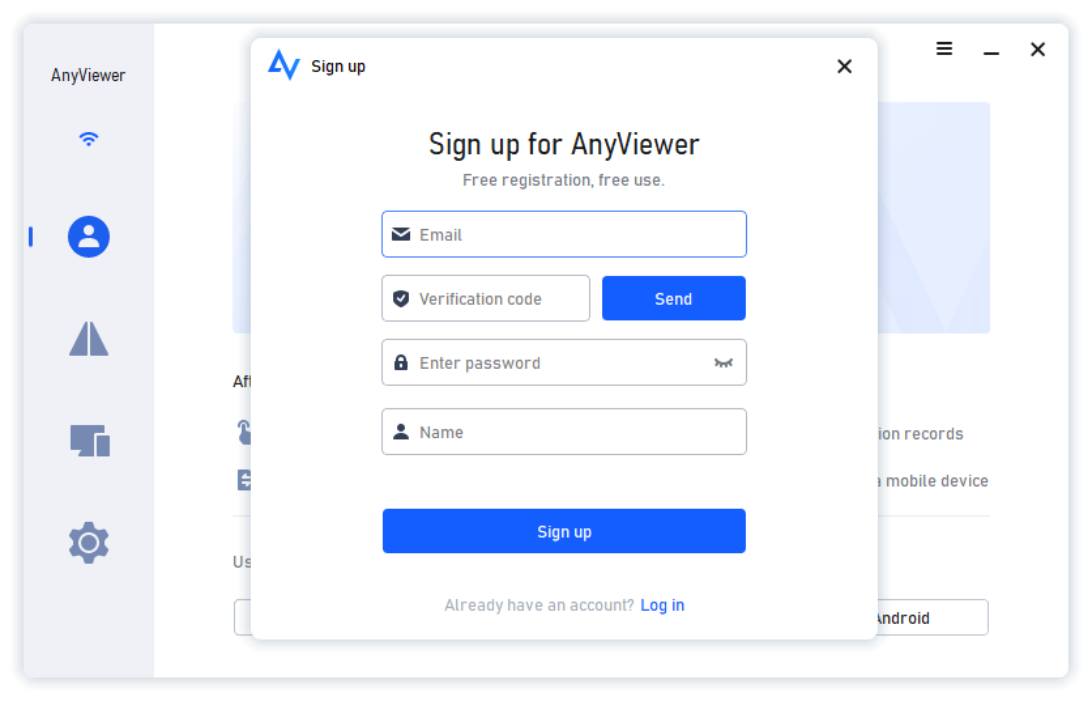Click the person icon in Name field
Screen dimensions: 1092x701
pyautogui.click(x=400, y=432)
